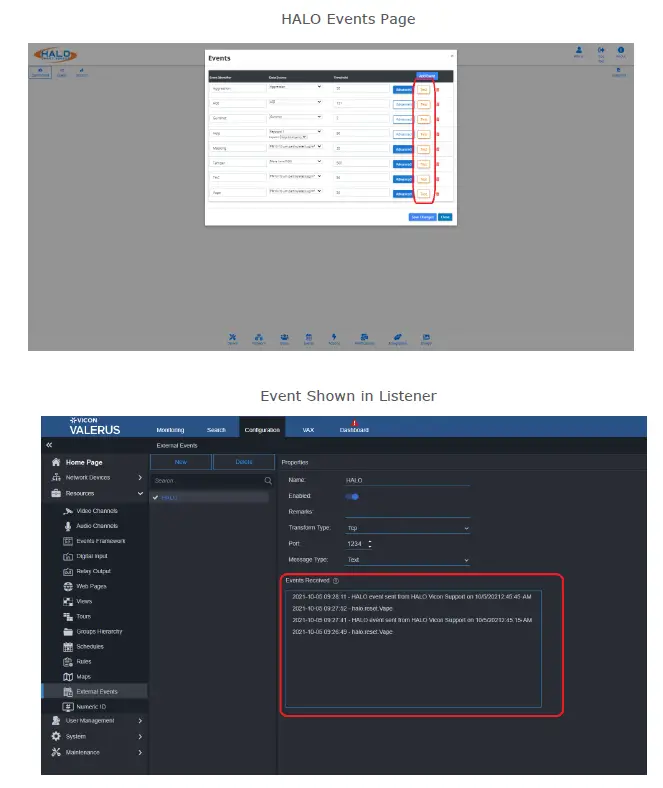
Task: Click the Name field containing HALO
Action: click(x=408, y=480)
